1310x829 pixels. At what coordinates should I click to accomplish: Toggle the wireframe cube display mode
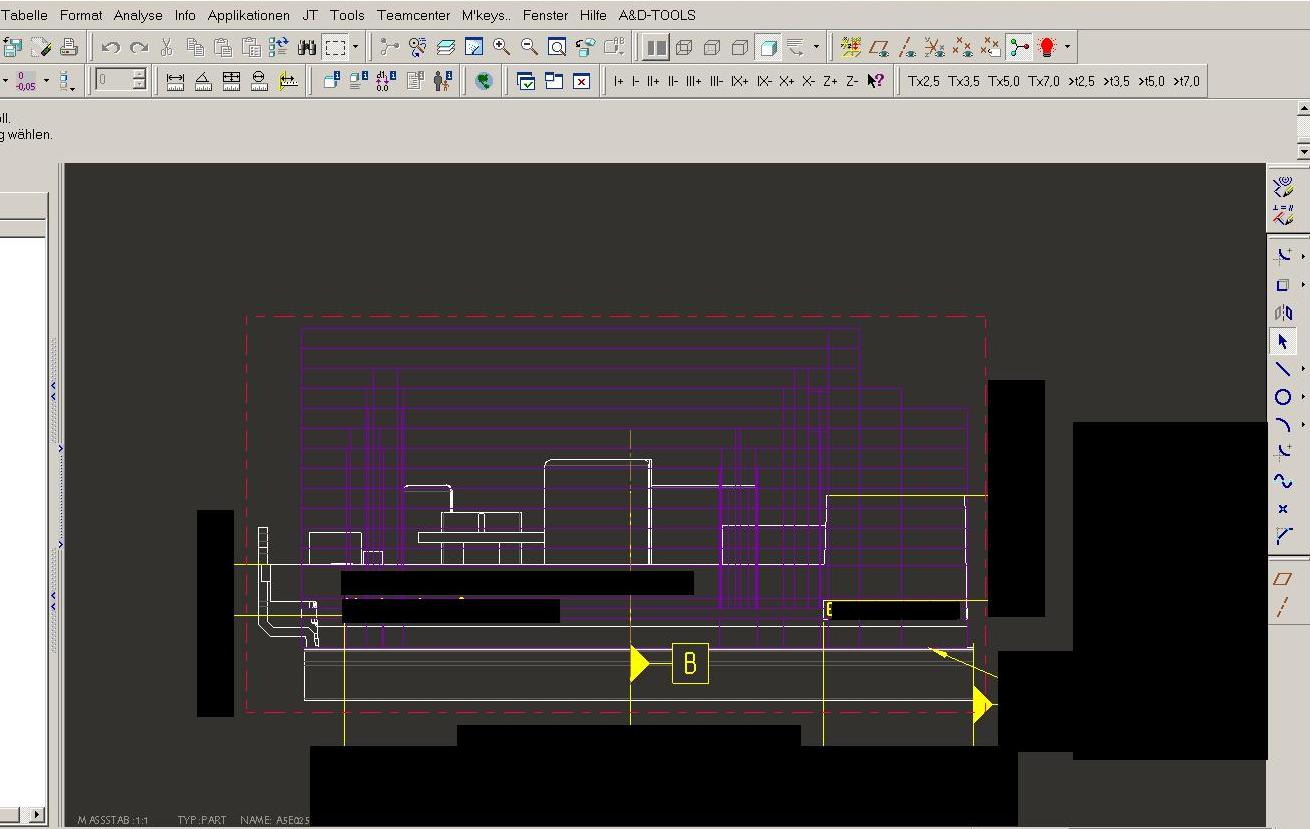684,47
